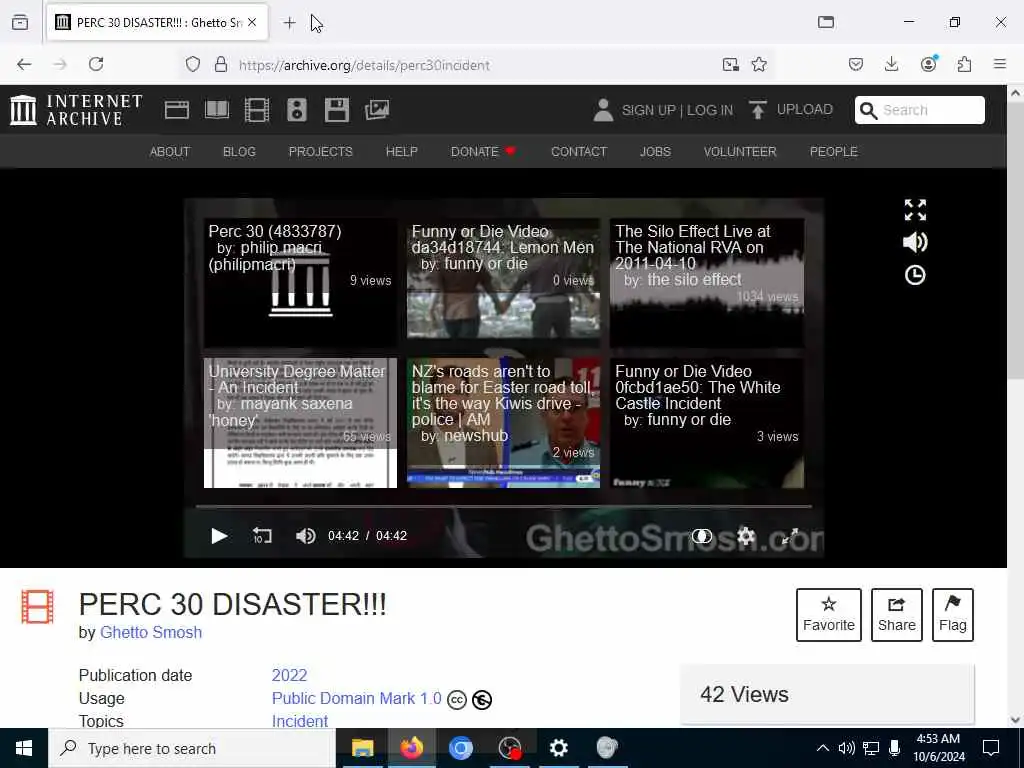Open the Internet Archive home logo
The image size is (1024, 768).
pos(76,110)
